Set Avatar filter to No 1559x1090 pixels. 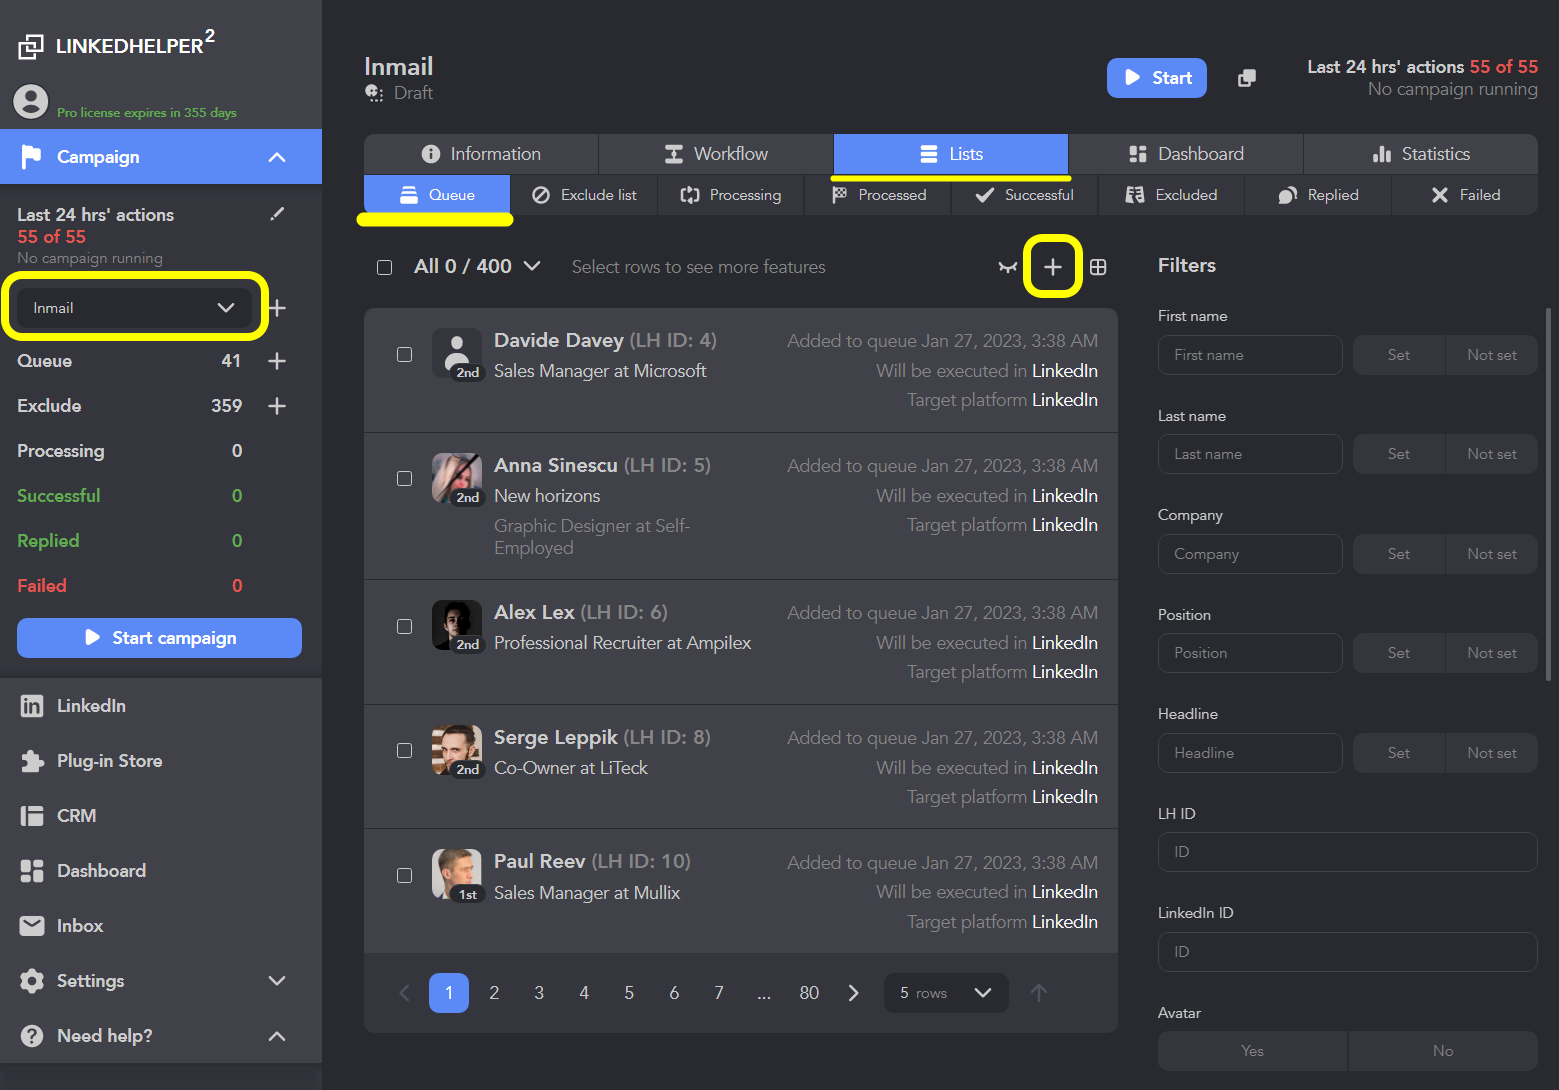1443,1051
